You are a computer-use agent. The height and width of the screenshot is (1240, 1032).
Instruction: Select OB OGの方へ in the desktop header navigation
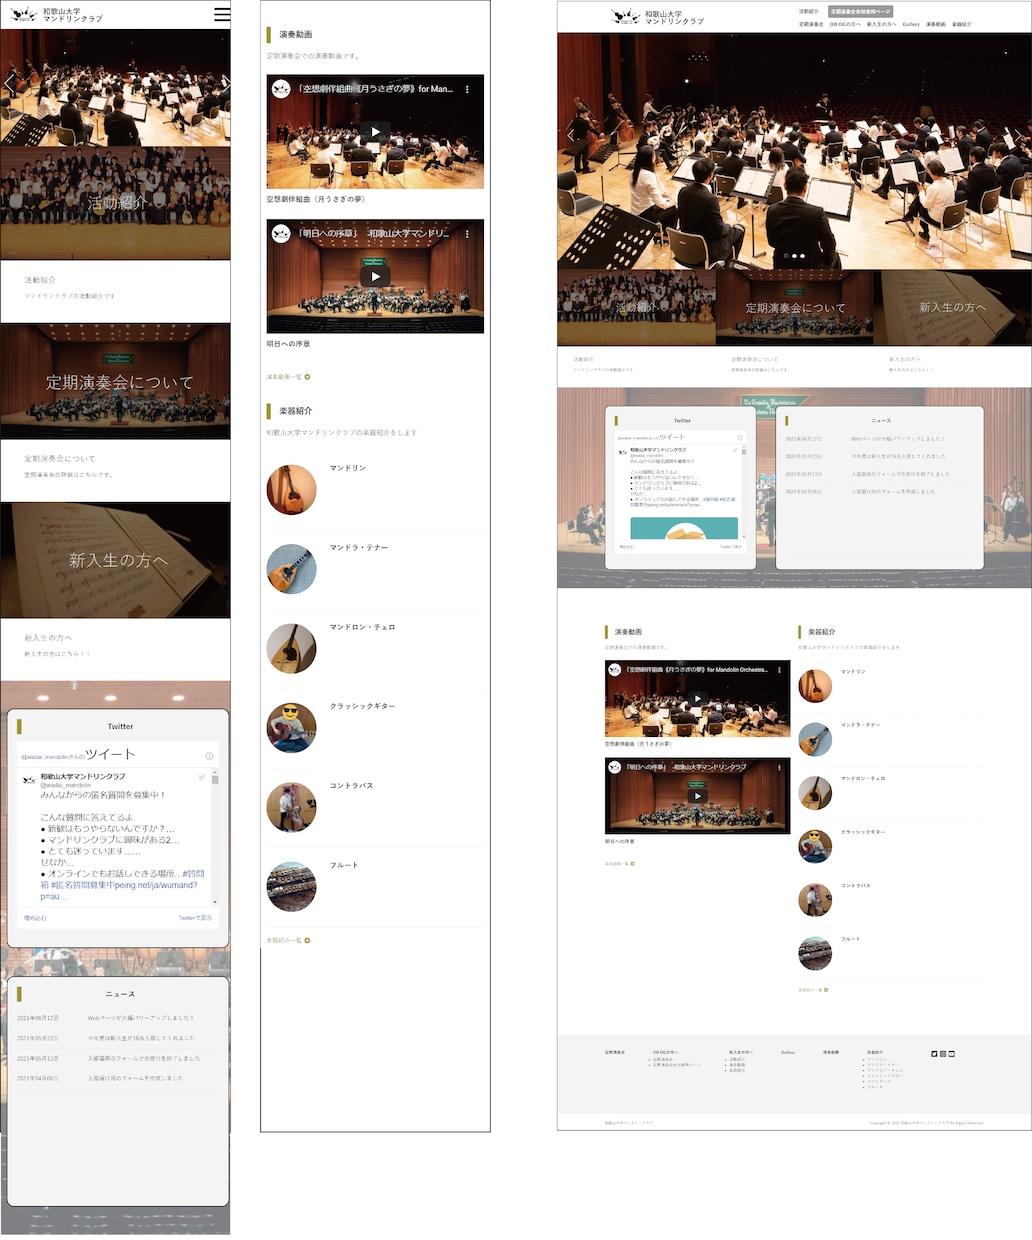pos(845,24)
